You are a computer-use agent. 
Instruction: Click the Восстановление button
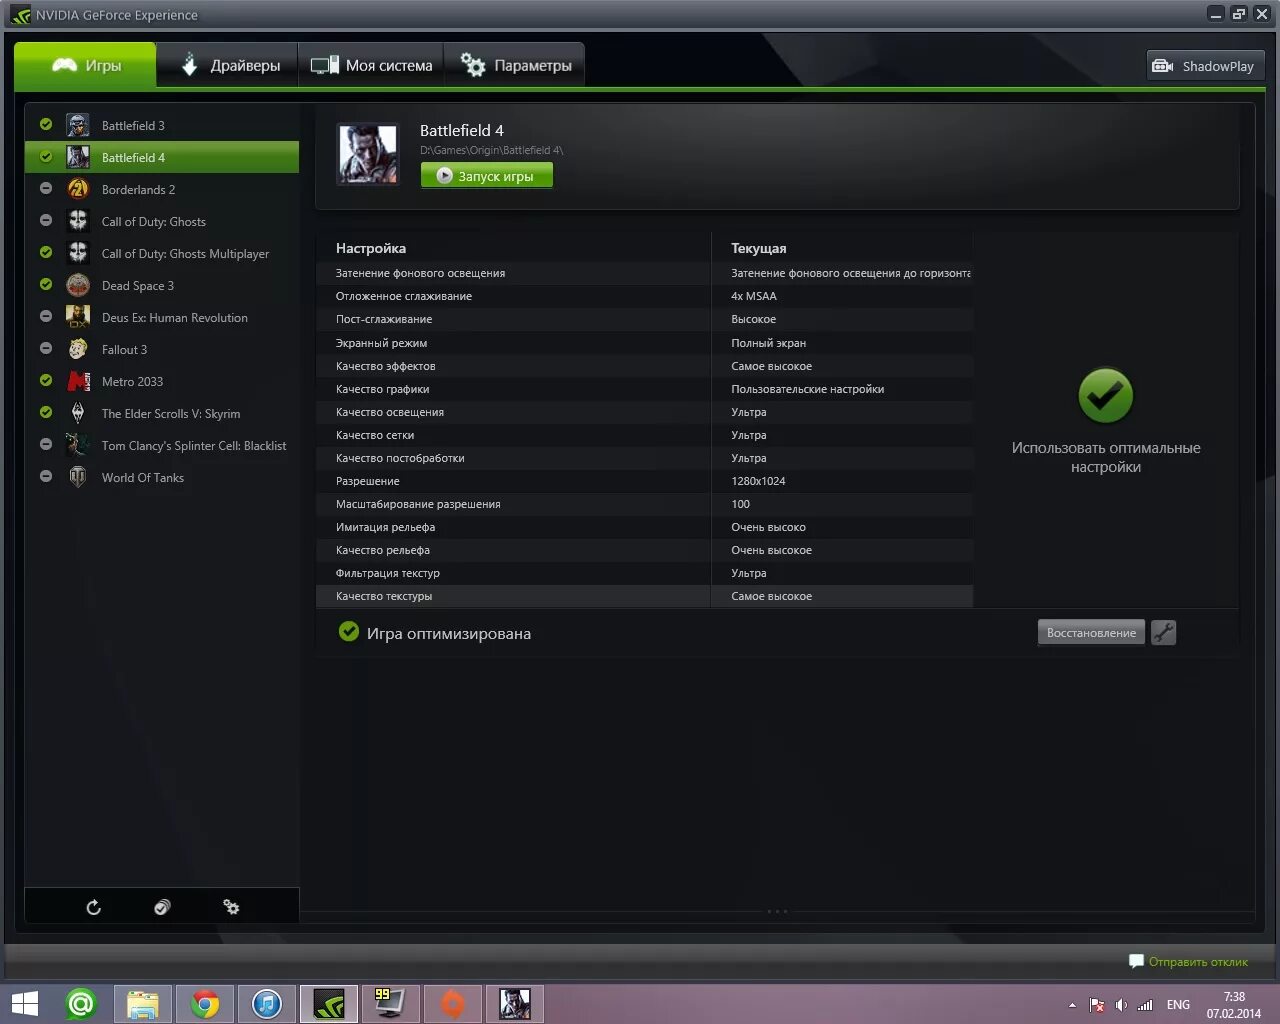pyautogui.click(x=1091, y=632)
